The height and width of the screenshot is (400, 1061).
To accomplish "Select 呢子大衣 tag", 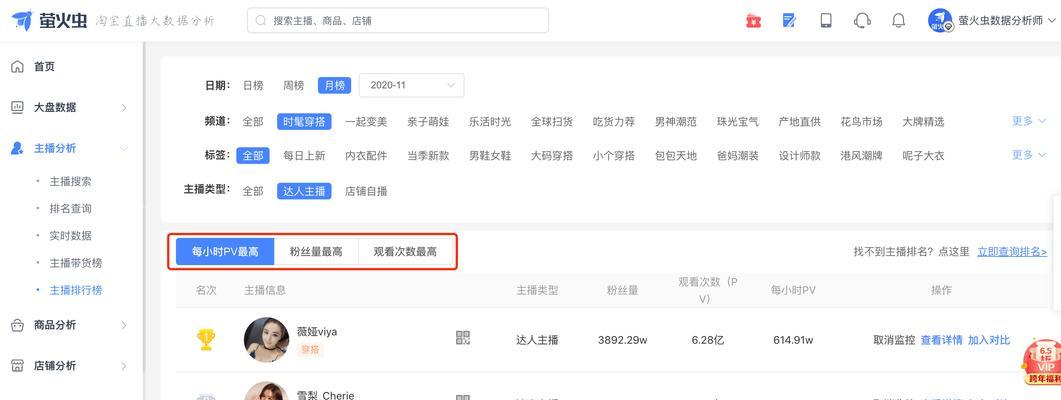I will click(923, 155).
